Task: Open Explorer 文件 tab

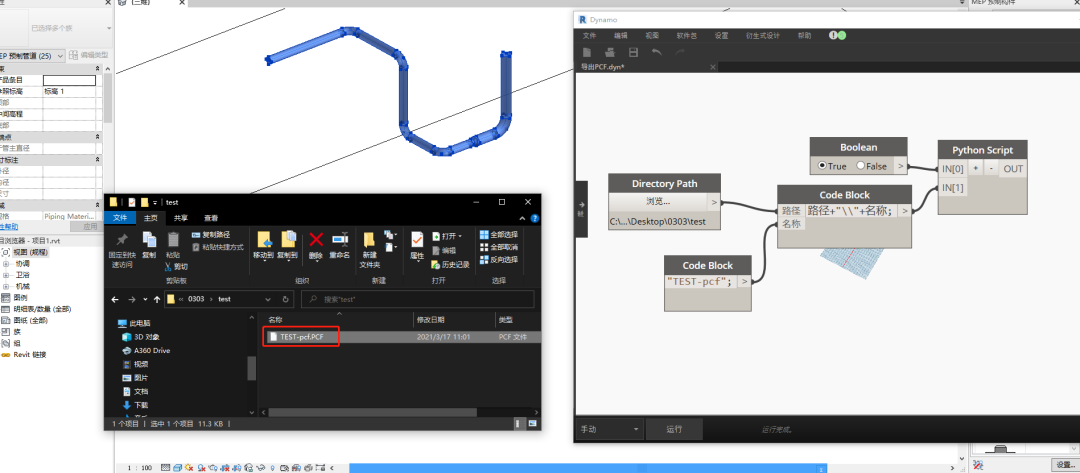Action: [x=120, y=218]
